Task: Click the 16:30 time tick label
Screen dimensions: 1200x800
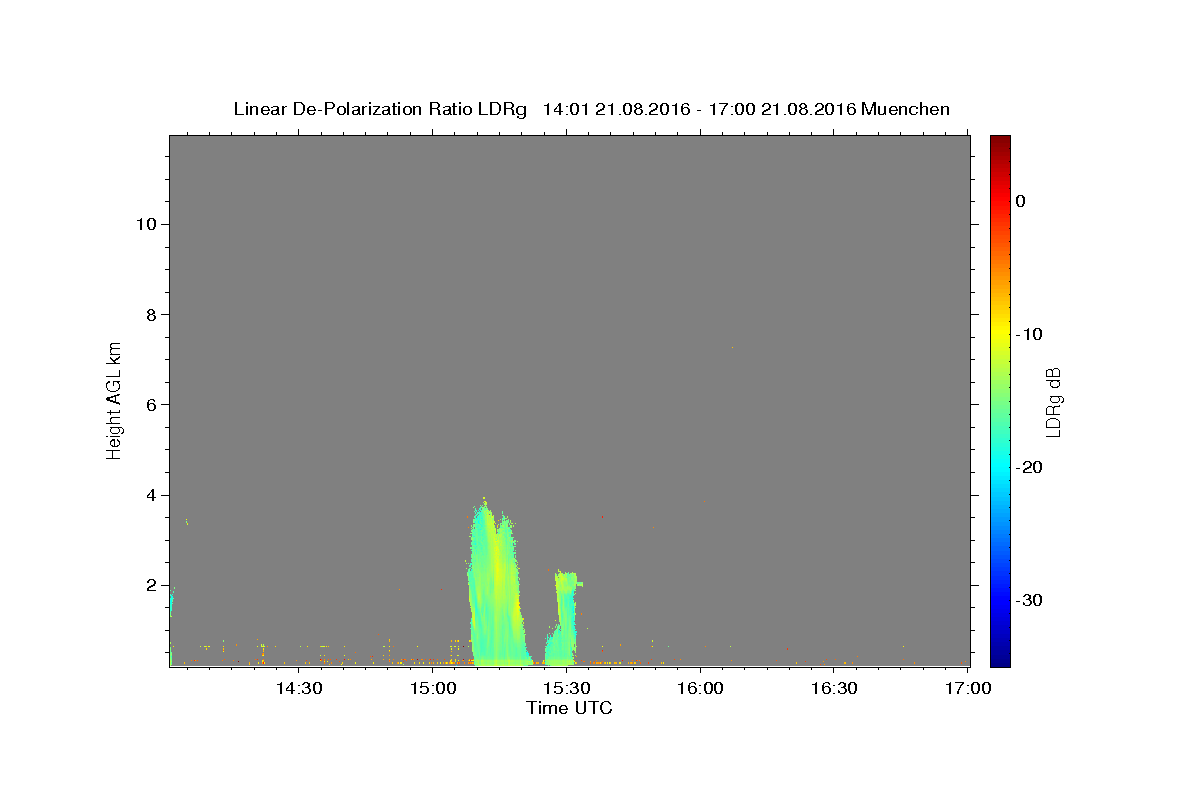Action: [x=834, y=688]
